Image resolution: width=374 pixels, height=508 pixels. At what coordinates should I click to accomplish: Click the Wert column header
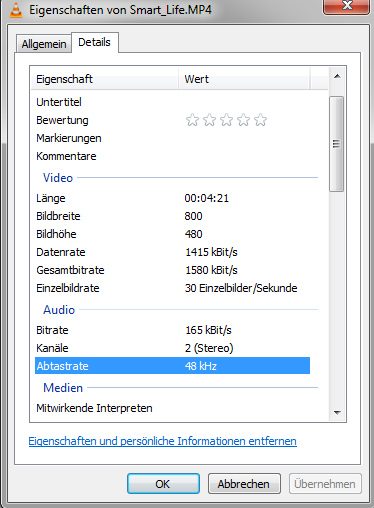244,79
